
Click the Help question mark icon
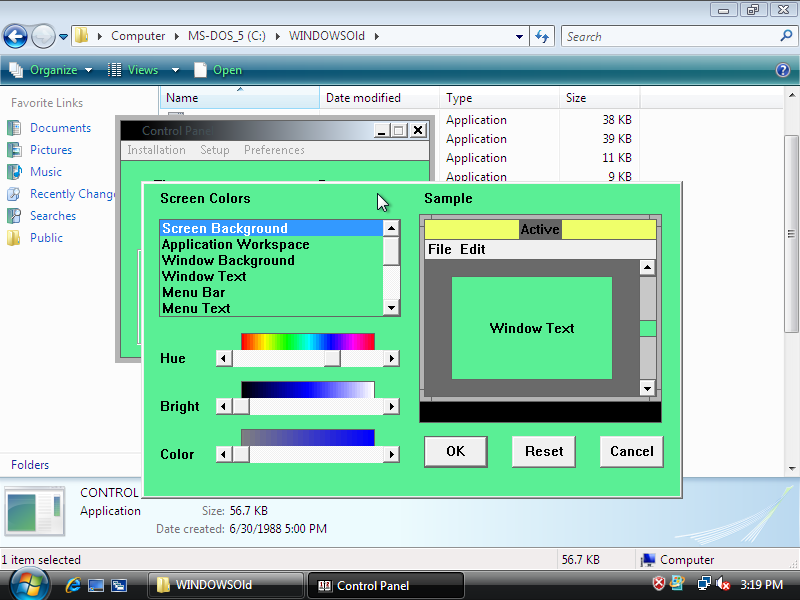point(783,70)
